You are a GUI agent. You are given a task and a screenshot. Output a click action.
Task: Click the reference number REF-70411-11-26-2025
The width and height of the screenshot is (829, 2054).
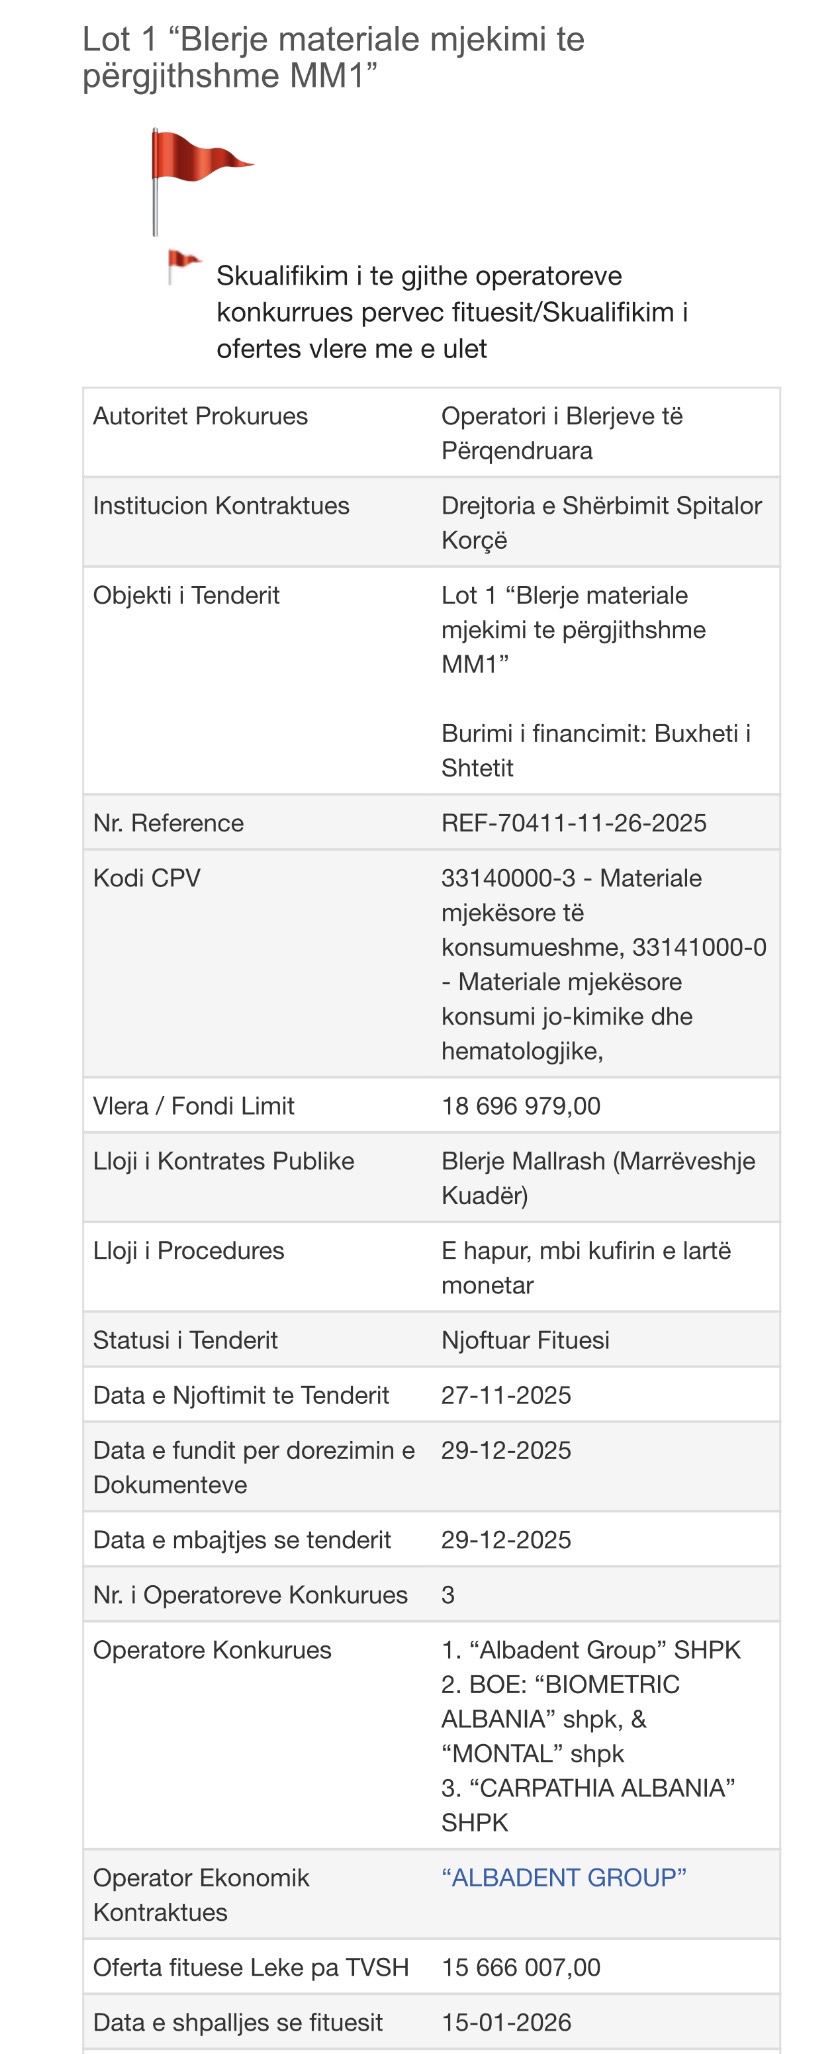pyautogui.click(x=574, y=823)
